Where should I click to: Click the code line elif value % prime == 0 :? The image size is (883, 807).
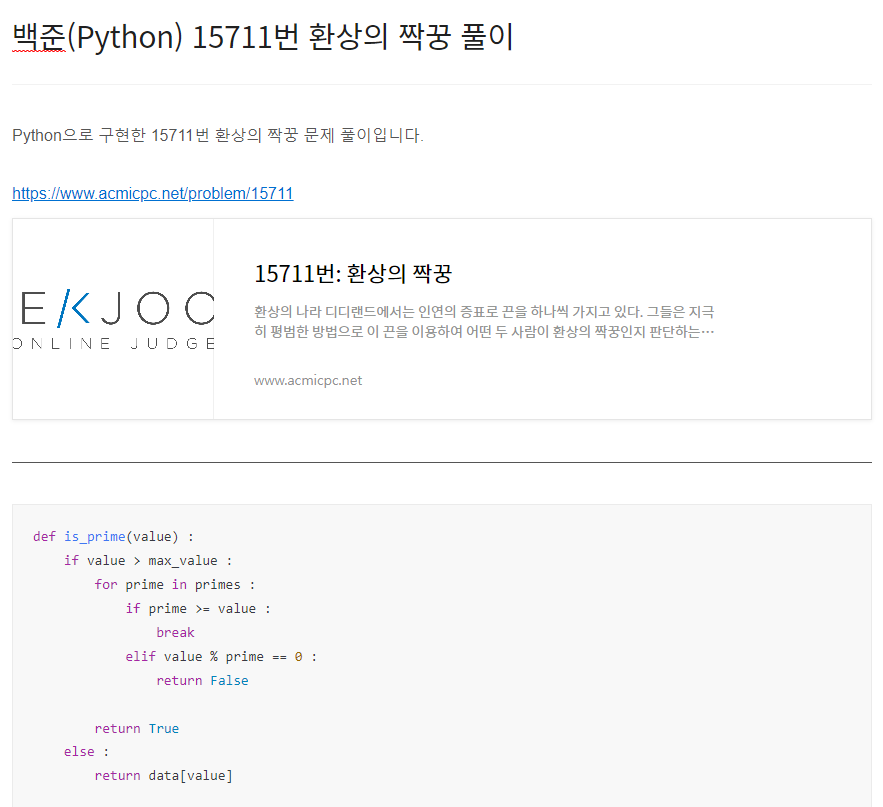click(x=221, y=657)
